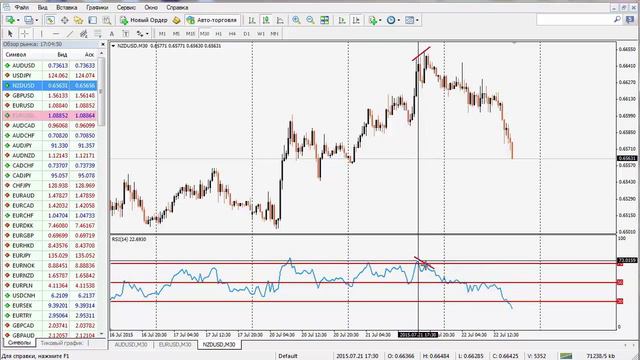
Task: Select the text label tool
Action: tap(126, 33)
